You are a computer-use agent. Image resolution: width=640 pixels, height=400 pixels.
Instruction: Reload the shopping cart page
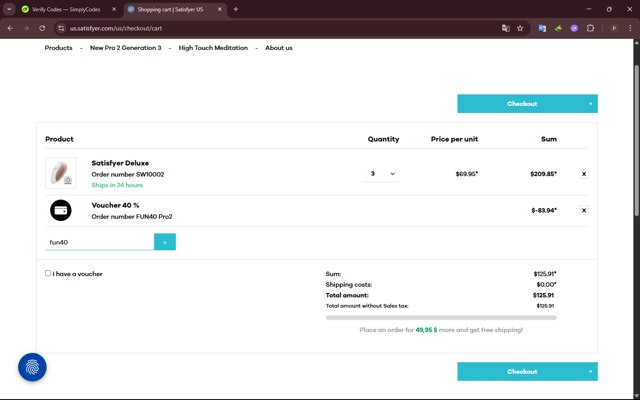point(42,28)
